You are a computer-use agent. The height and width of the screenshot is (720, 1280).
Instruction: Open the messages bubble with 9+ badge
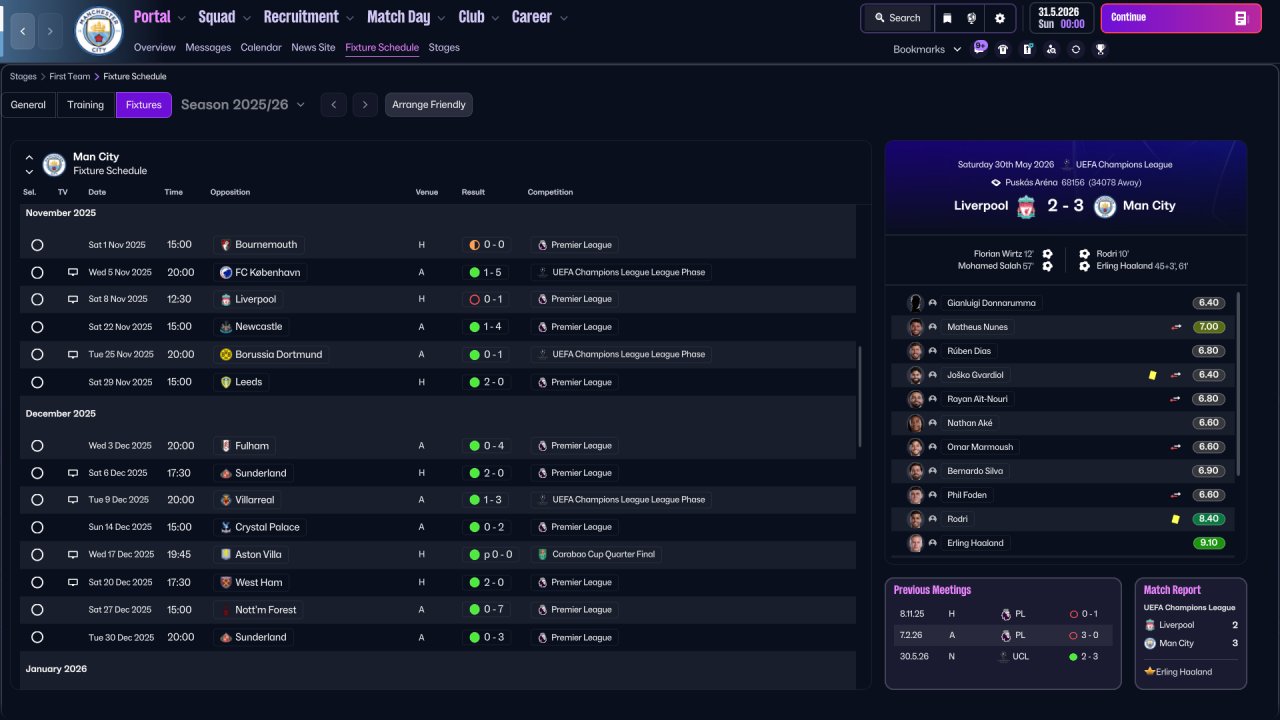[980, 48]
